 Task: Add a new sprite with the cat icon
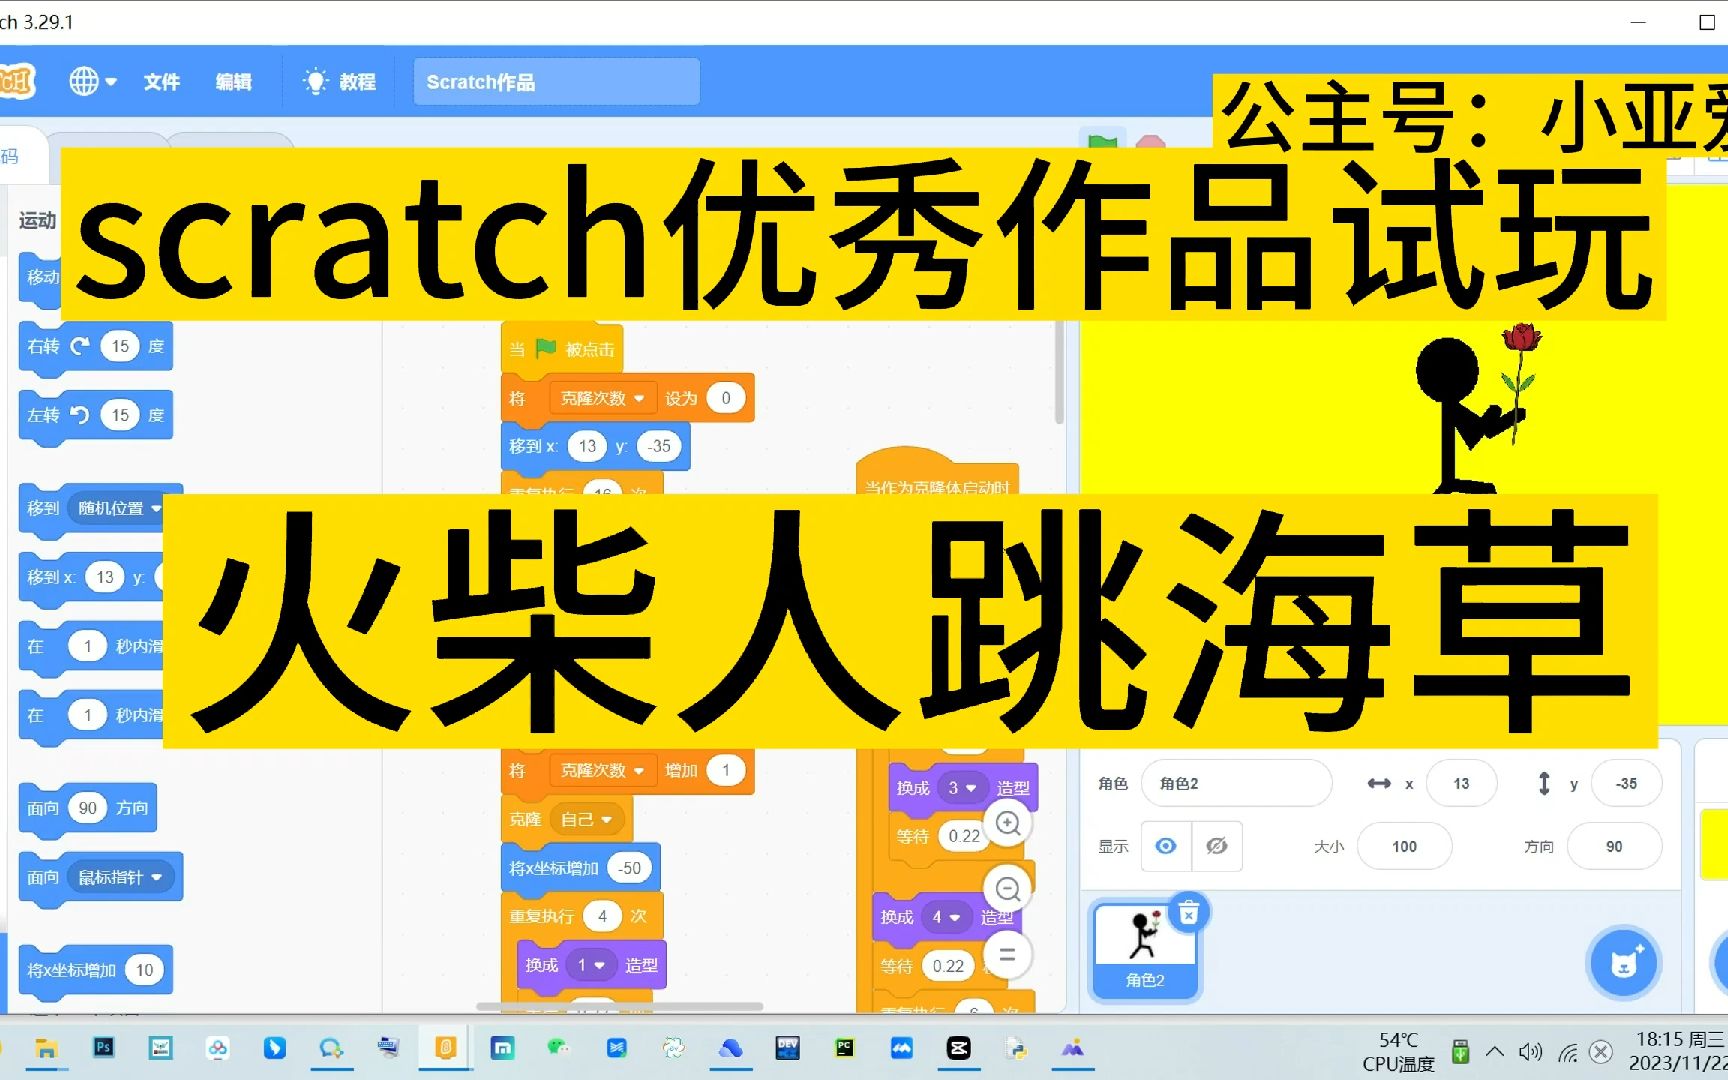coord(1624,961)
